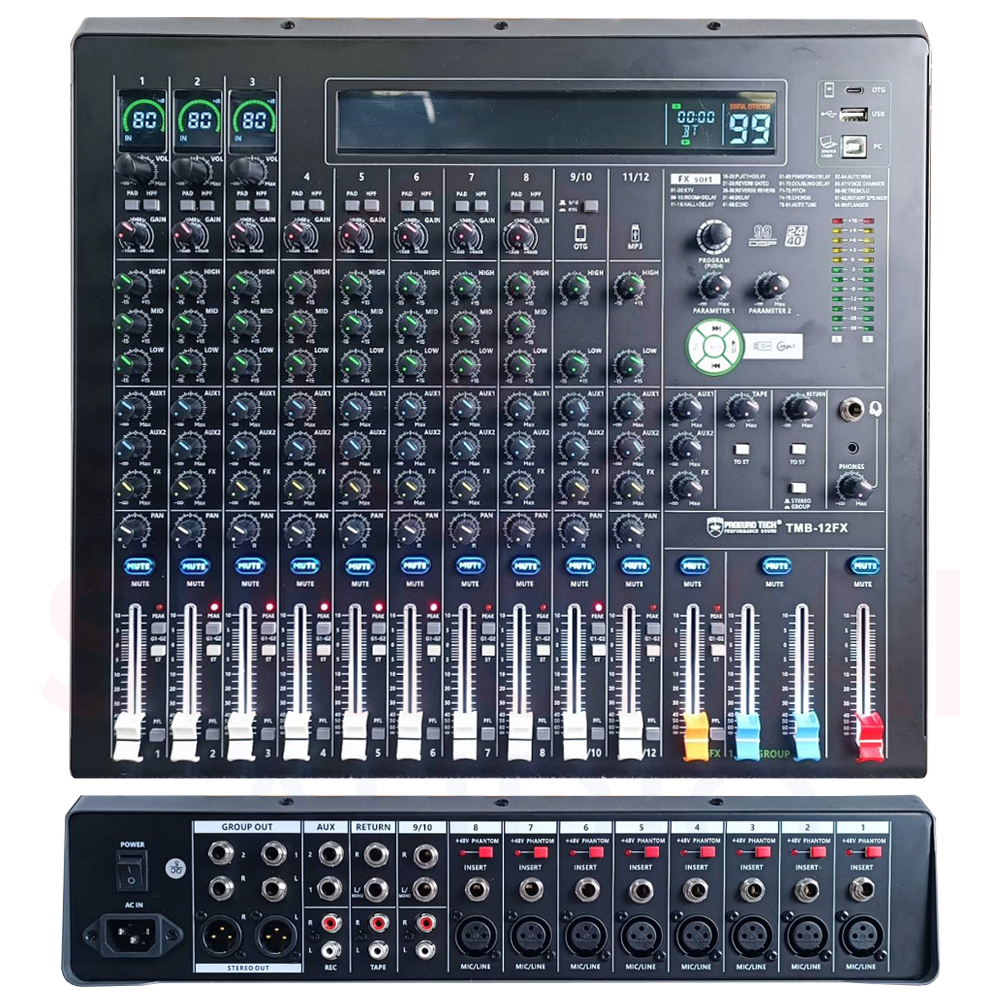The width and height of the screenshot is (1000, 1000).
Task: Click the previous-track button on the media pad
Action: [716, 365]
